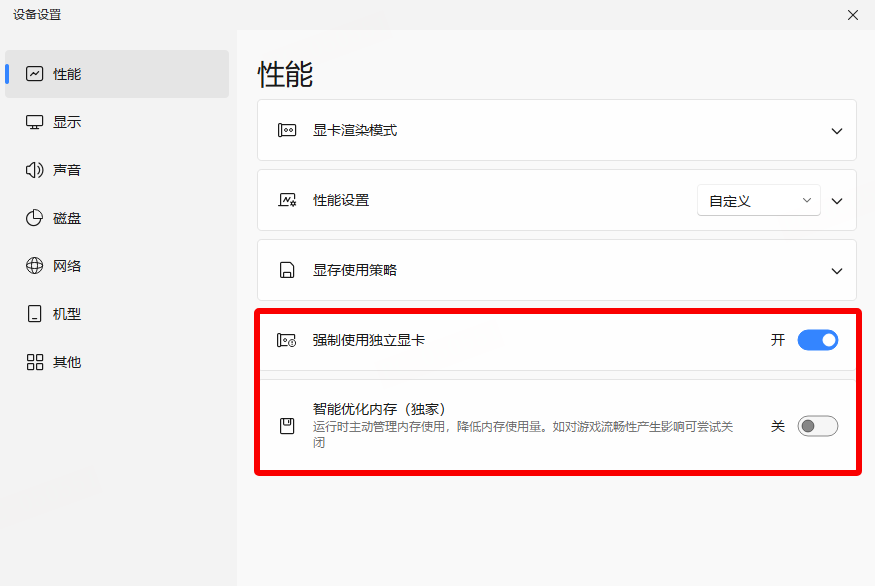Click the 性能设置 row icon

point(287,200)
